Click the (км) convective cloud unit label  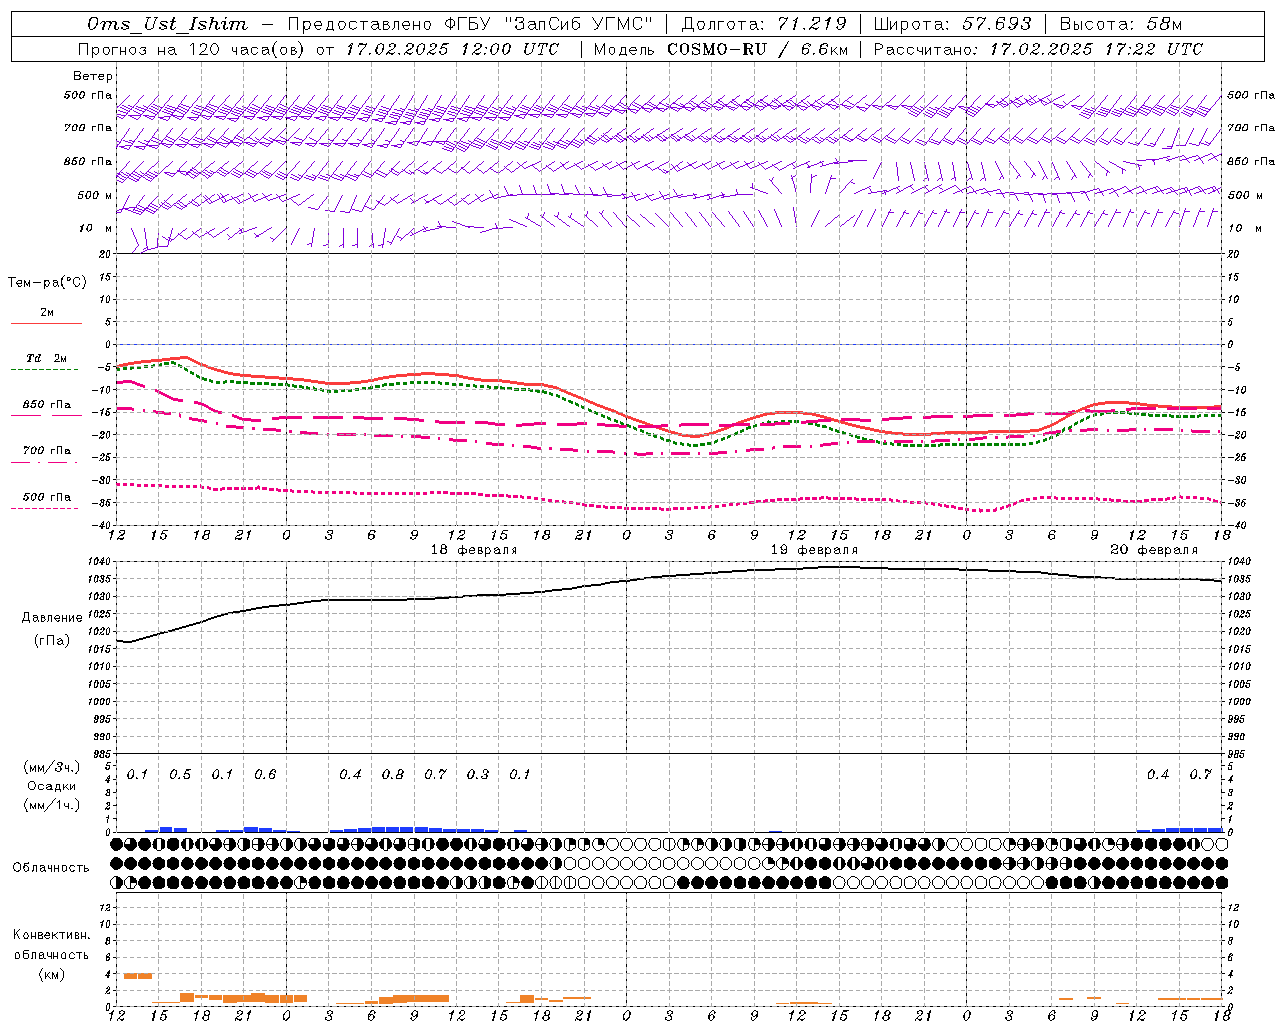pos(51,974)
